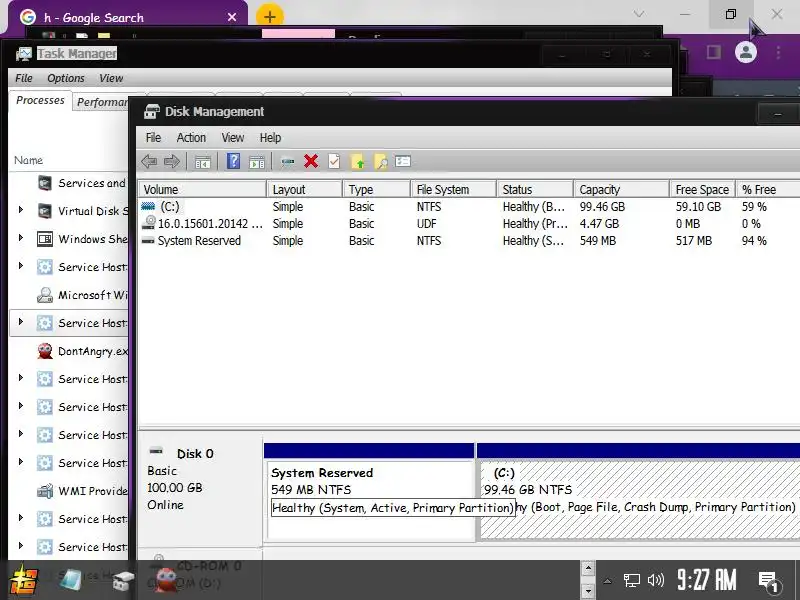
Task: Click the Disk 0 label panel
Action: (200, 490)
